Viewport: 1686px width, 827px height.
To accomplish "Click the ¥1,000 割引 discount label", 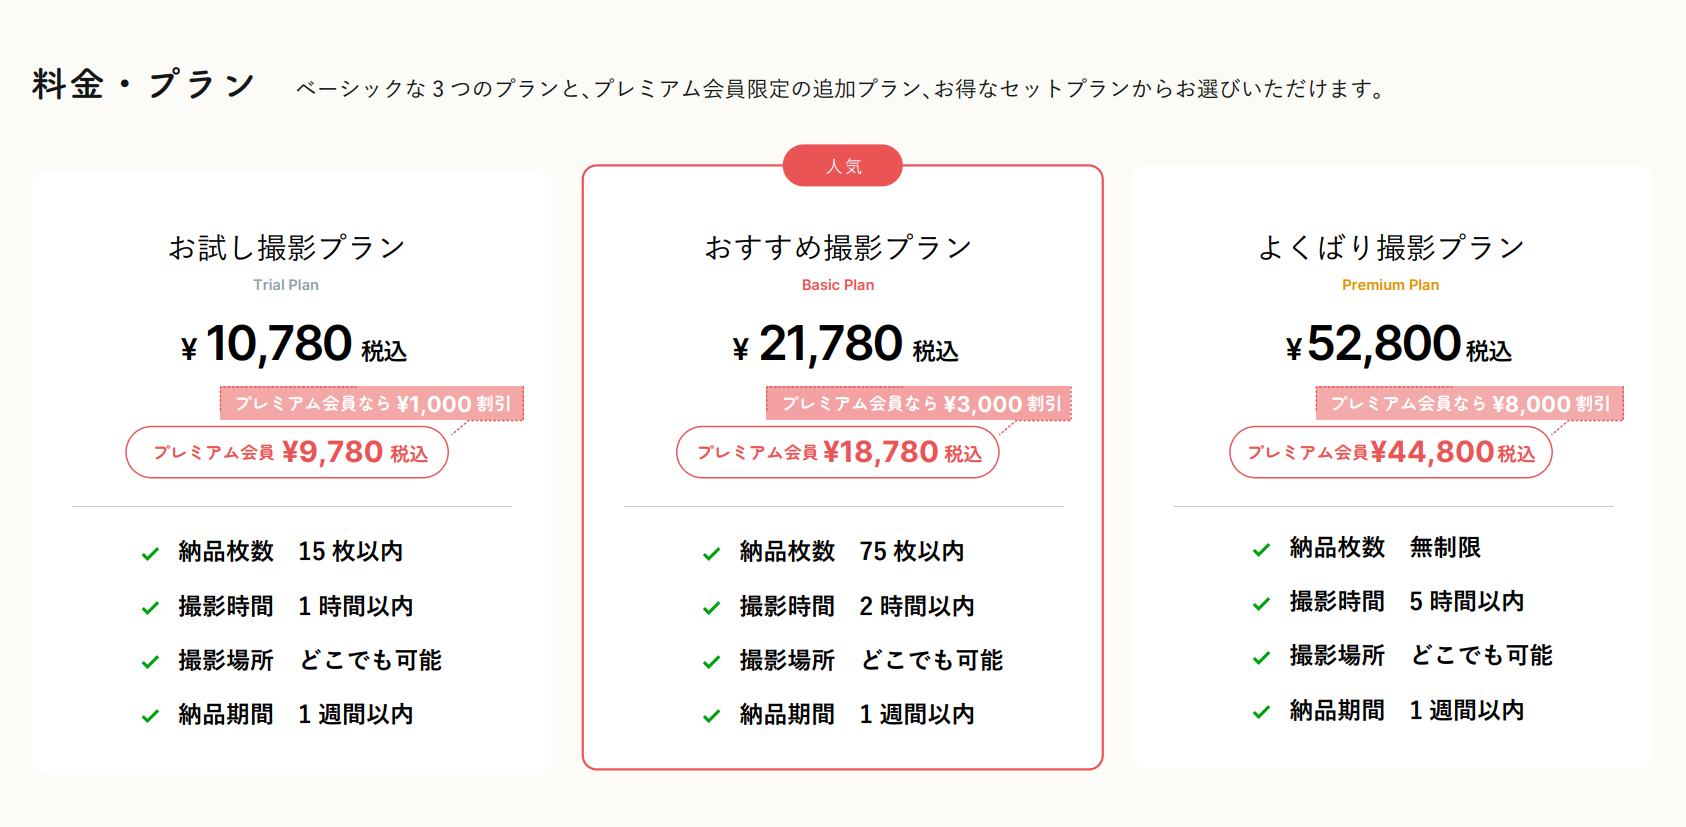I will point(372,404).
